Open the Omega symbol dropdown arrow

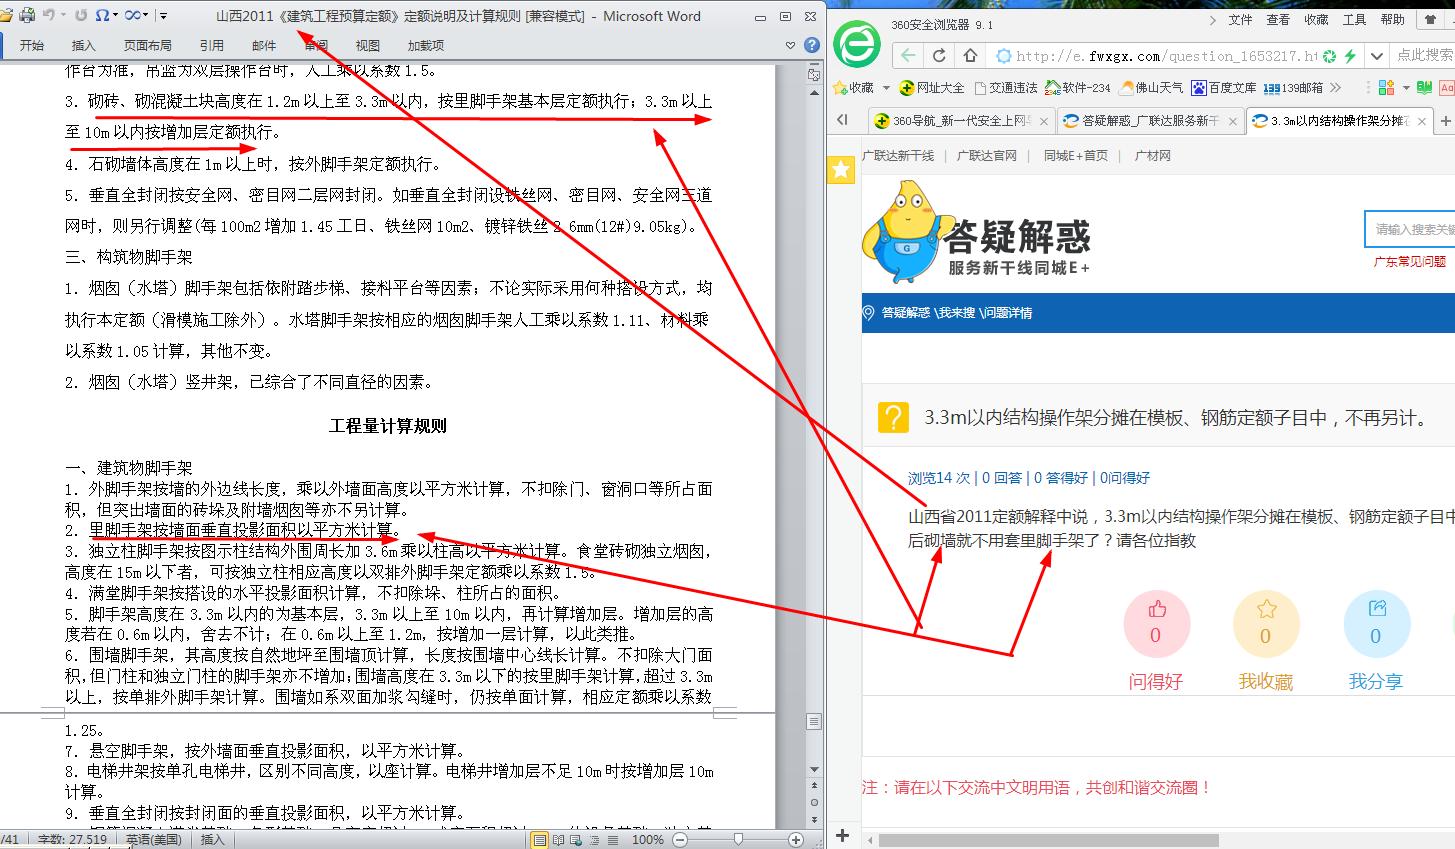click(x=115, y=16)
